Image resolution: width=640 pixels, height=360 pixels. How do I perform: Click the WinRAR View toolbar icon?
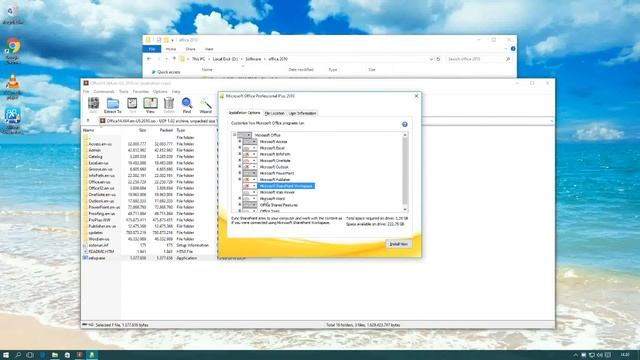point(150,105)
